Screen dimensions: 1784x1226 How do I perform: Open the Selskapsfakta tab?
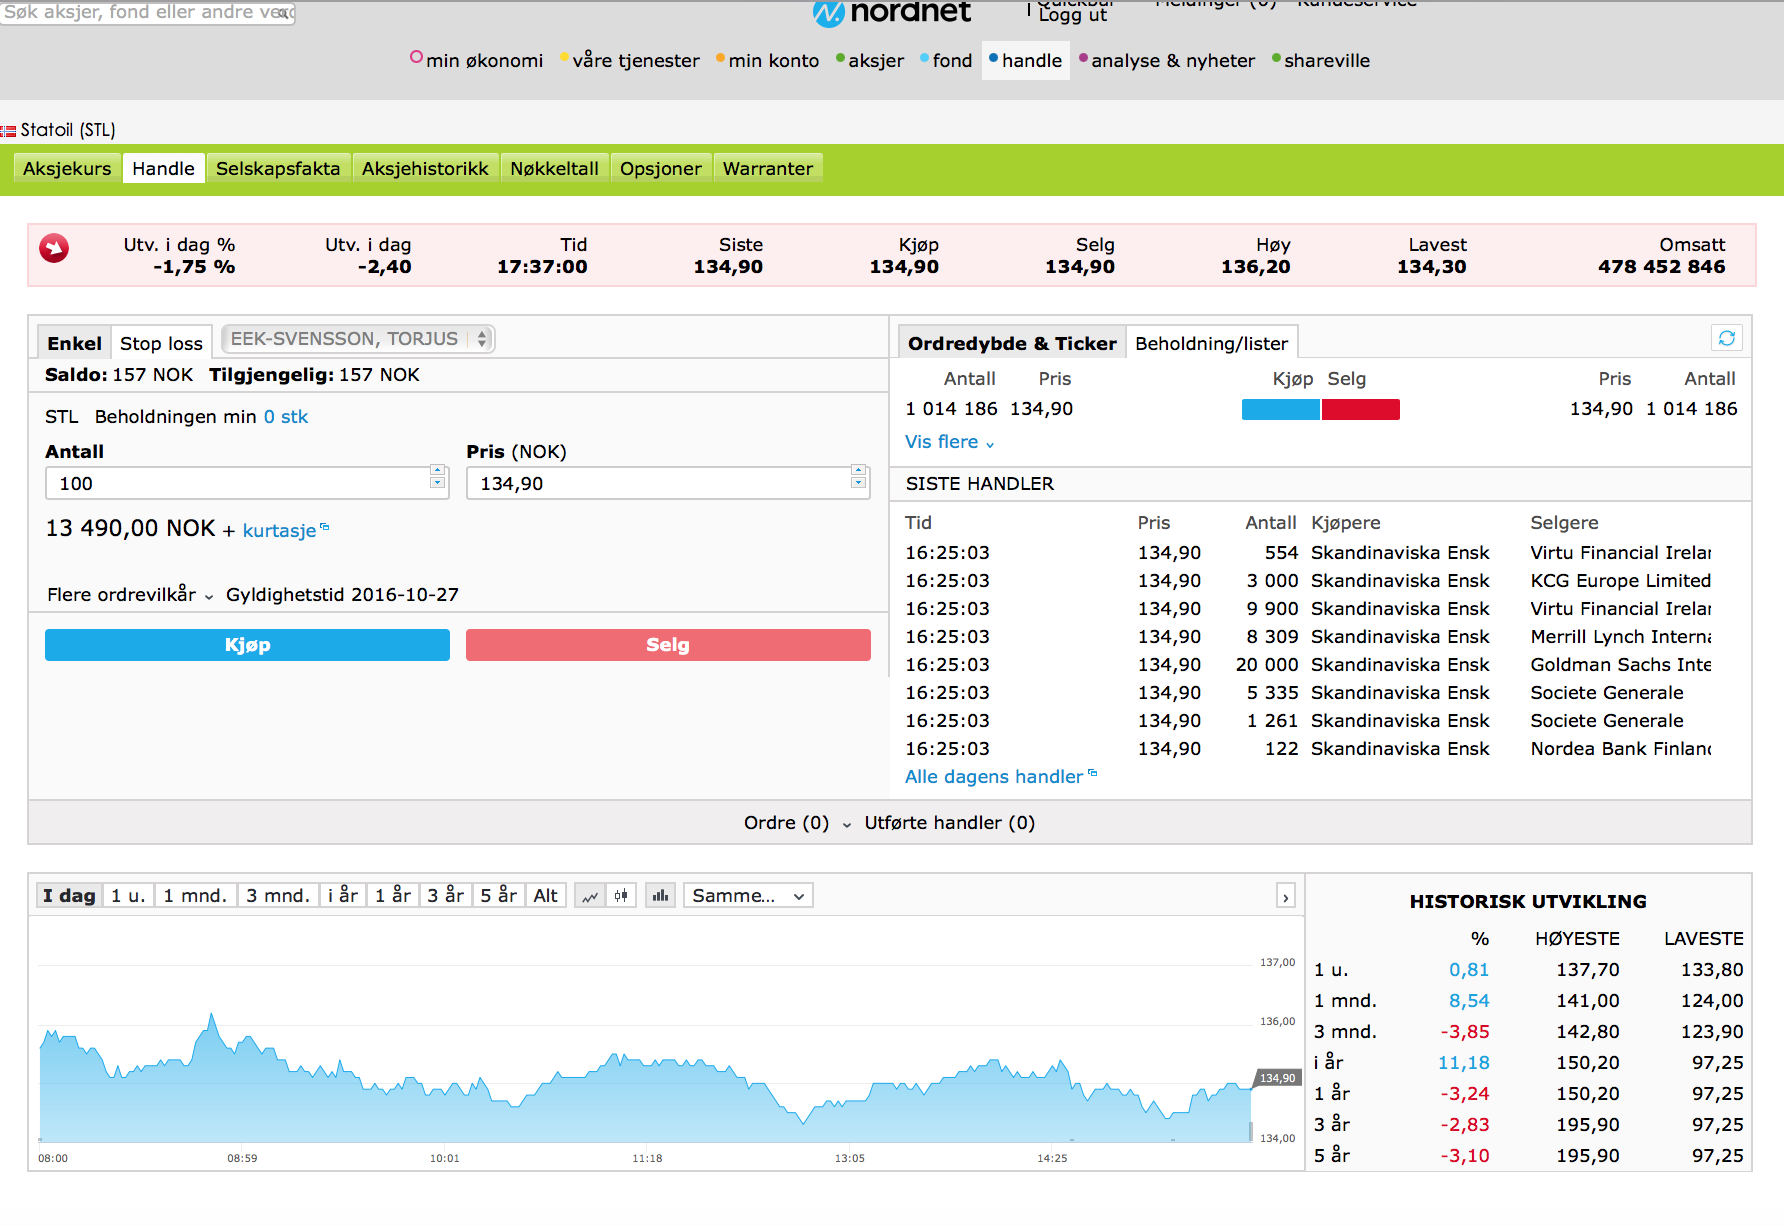coord(278,168)
